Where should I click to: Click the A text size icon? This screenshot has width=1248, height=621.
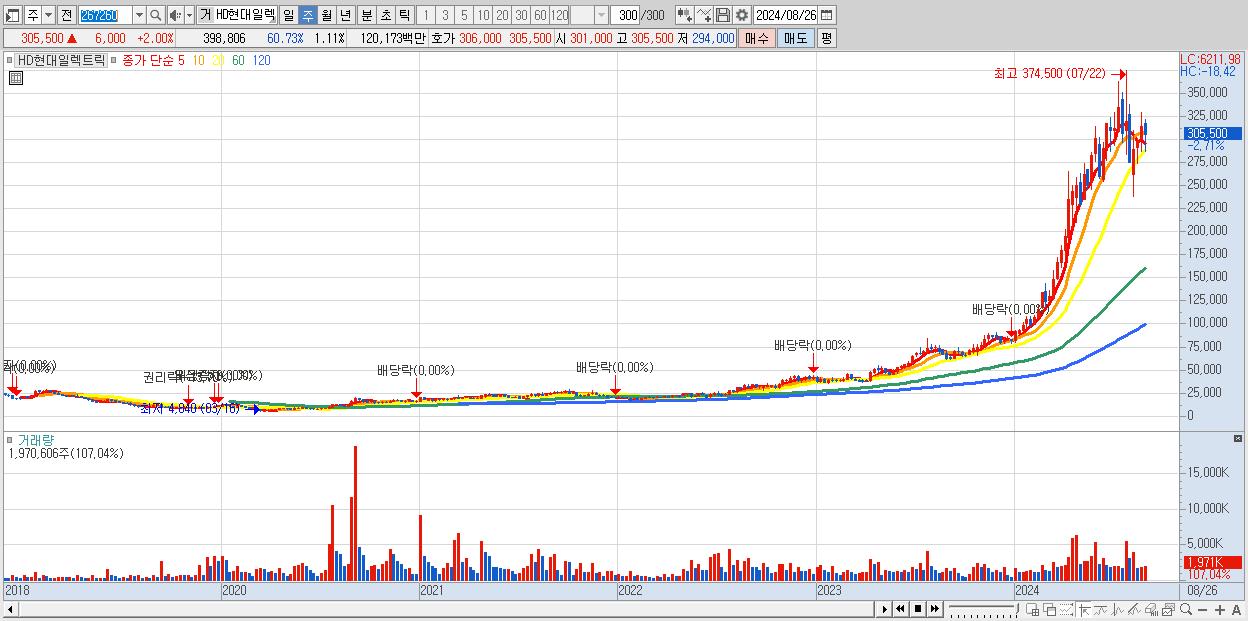pos(1237,610)
